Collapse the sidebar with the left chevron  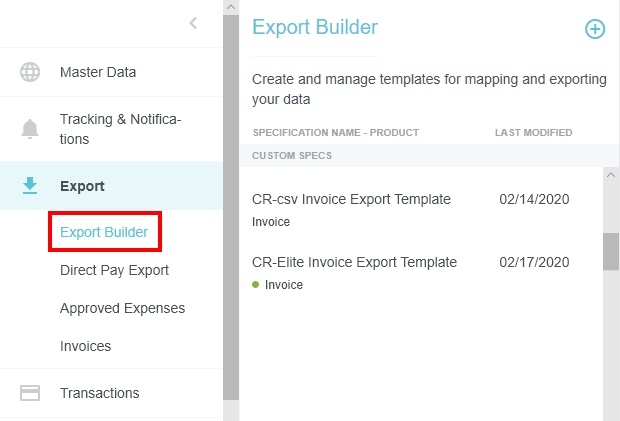(193, 23)
